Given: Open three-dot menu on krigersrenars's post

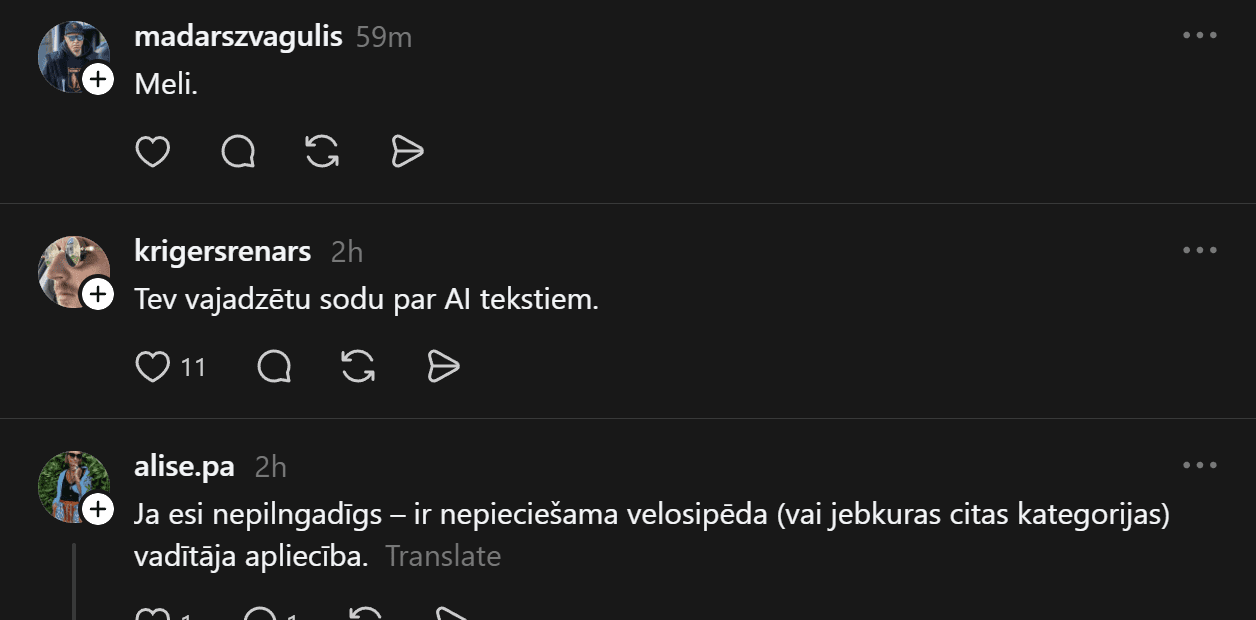Looking at the screenshot, I should (x=1199, y=250).
